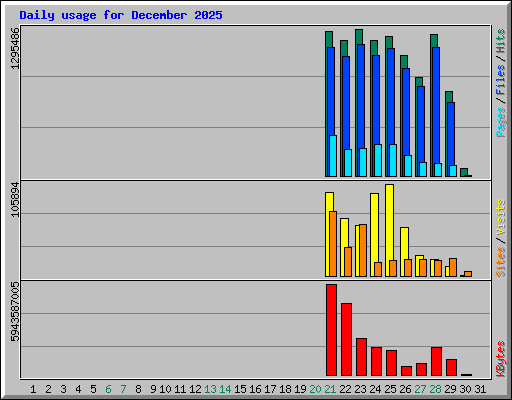Click day label 19 on the axis
512x400 pixels.
click(x=300, y=389)
